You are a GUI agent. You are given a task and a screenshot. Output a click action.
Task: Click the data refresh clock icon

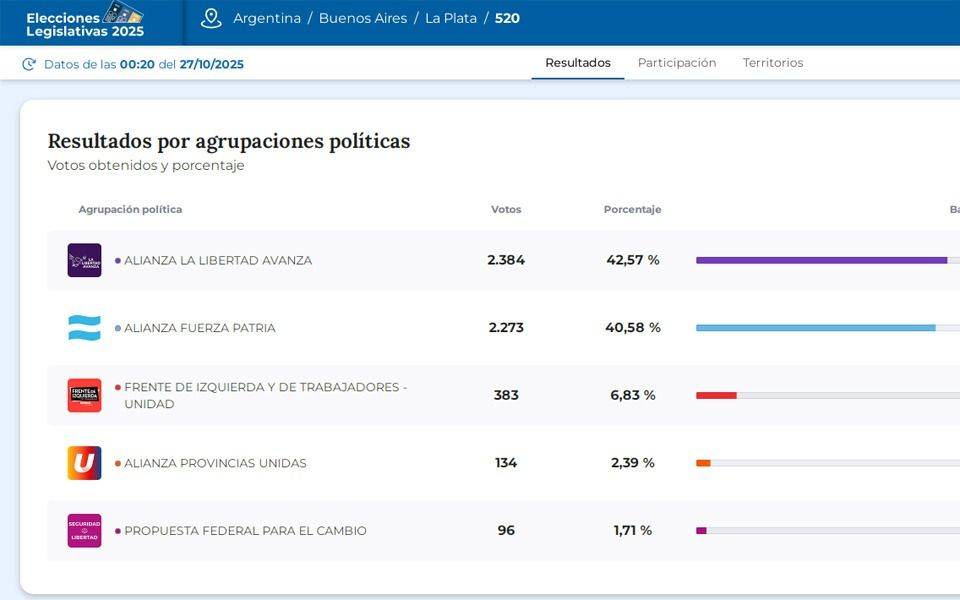click(x=29, y=64)
